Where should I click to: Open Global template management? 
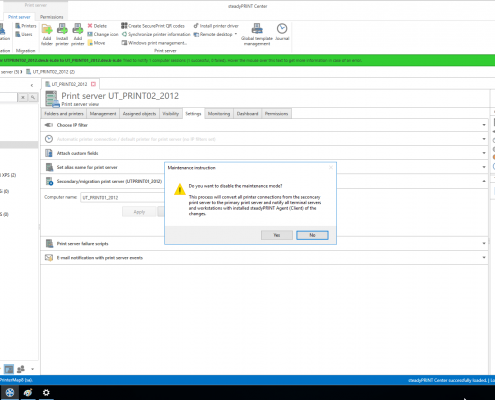point(257,34)
